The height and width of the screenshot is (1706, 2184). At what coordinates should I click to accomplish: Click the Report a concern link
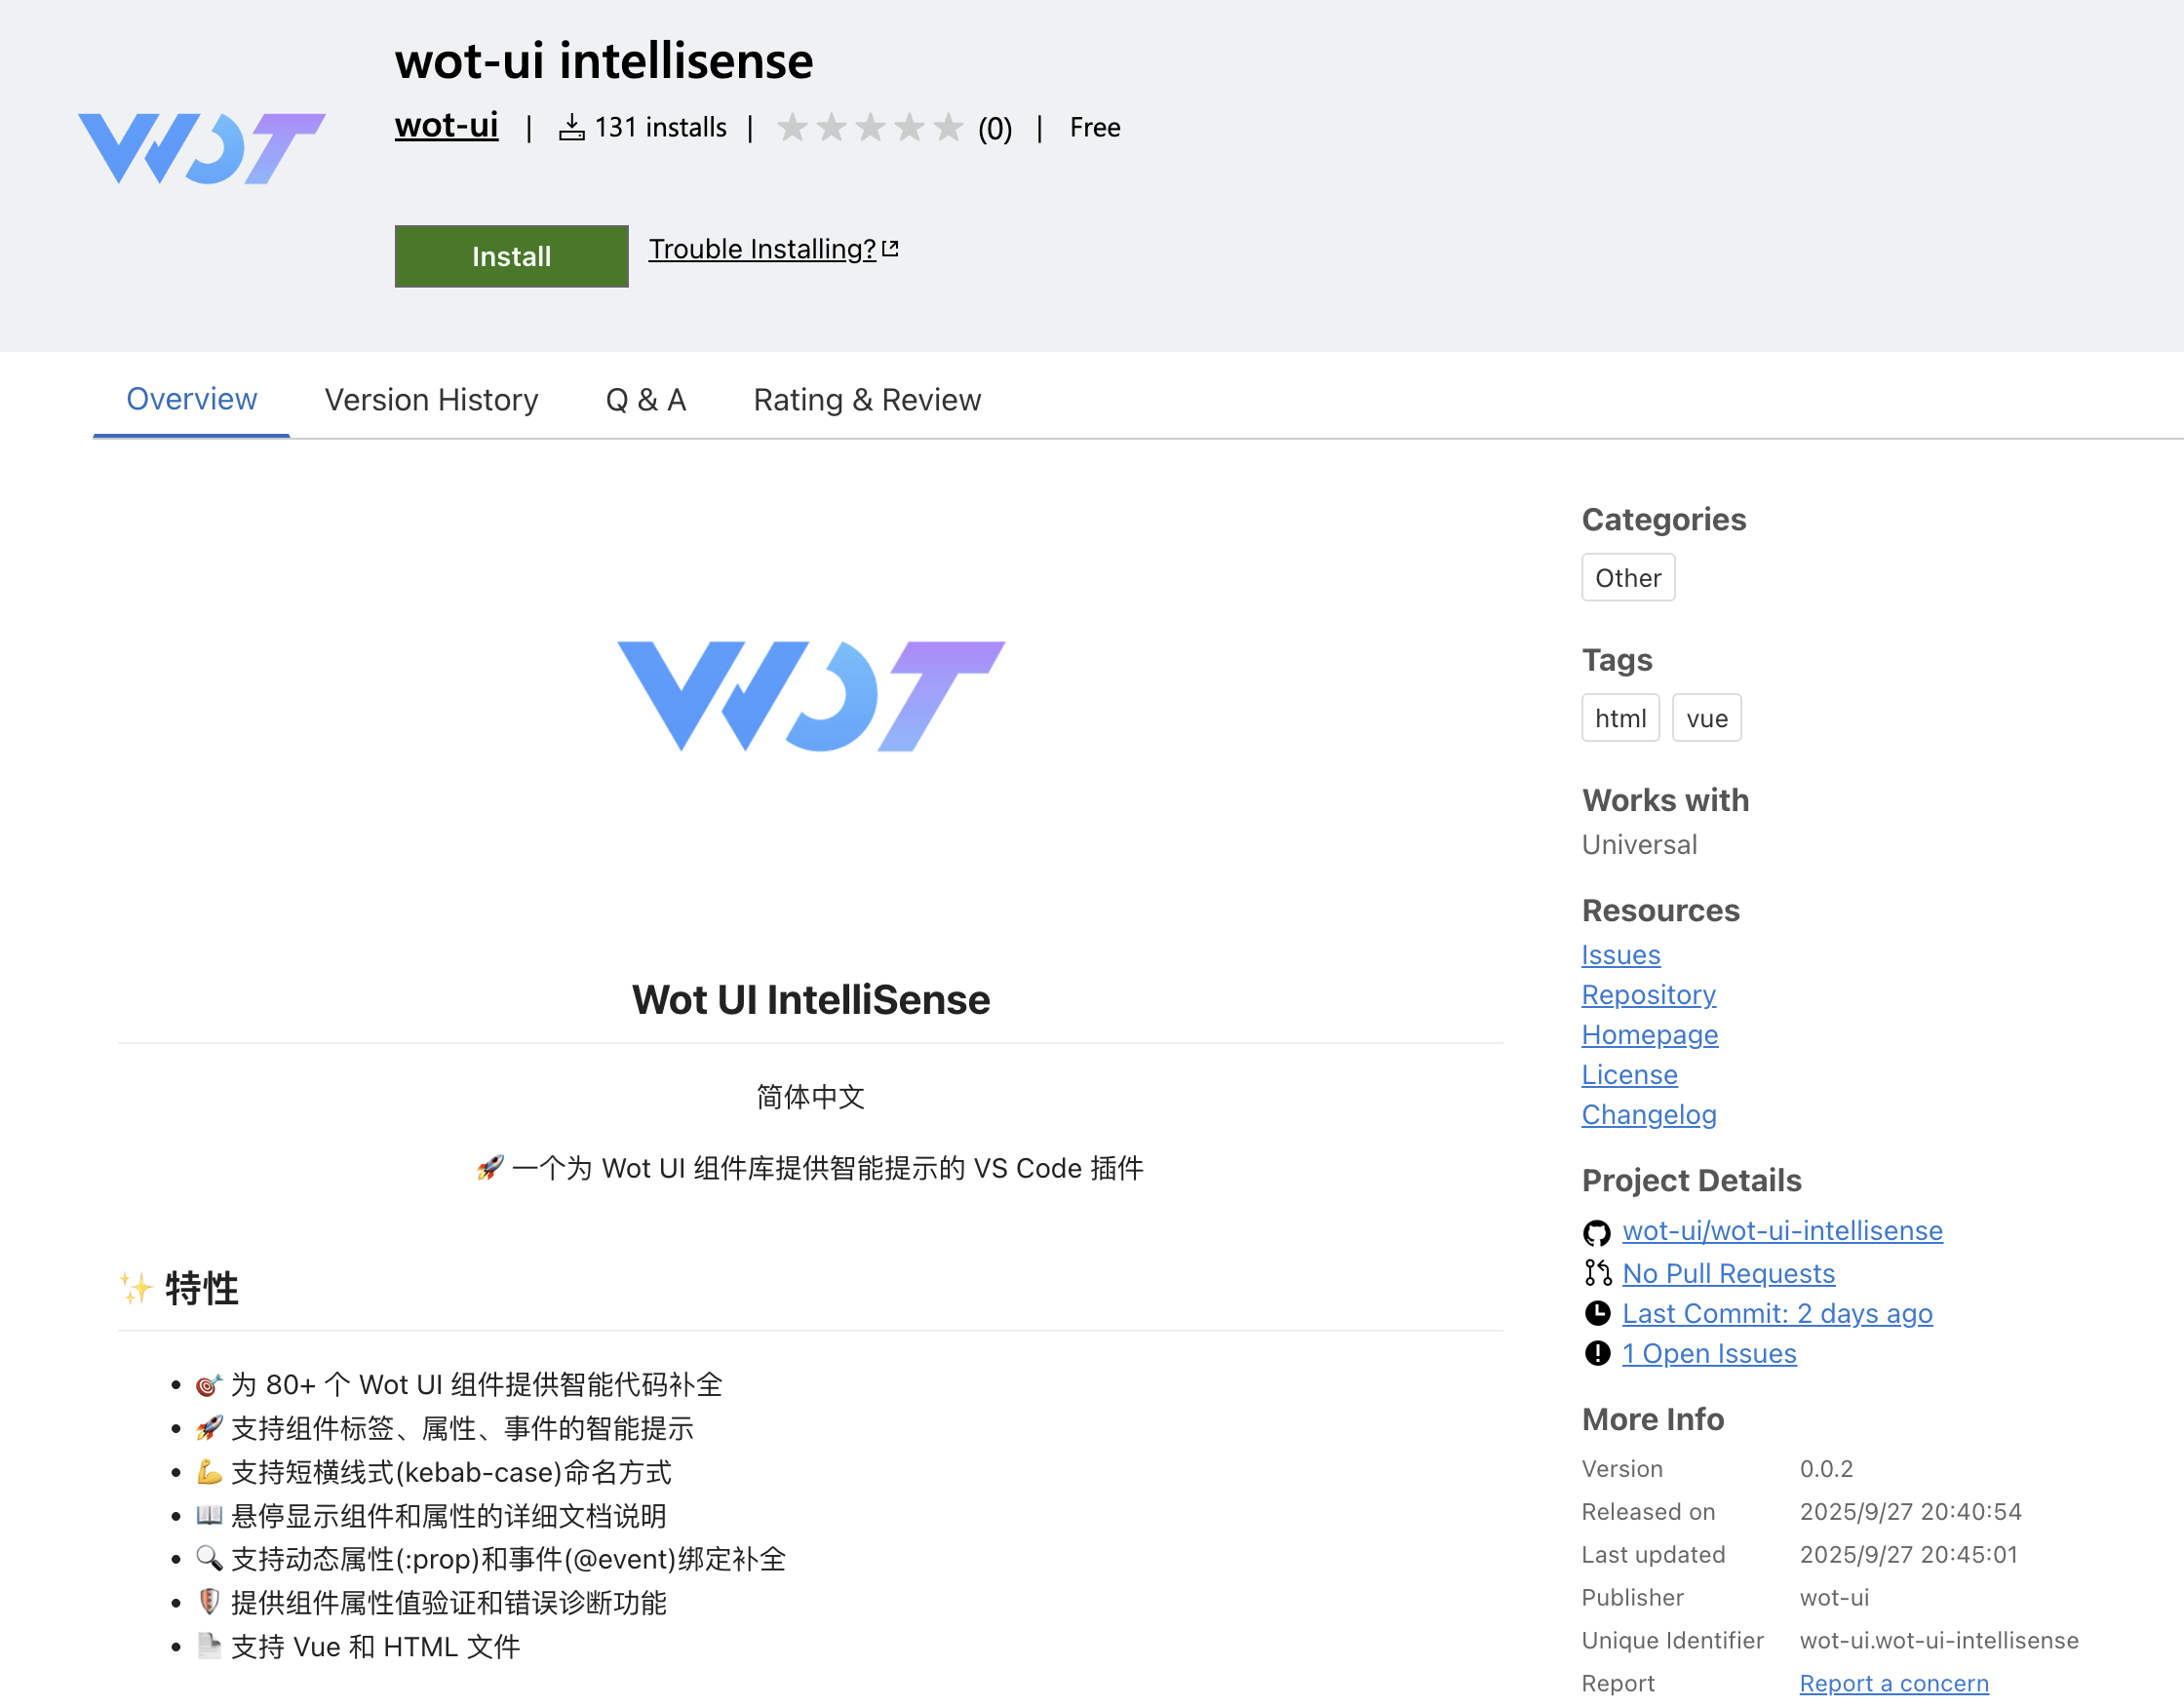click(1894, 1683)
